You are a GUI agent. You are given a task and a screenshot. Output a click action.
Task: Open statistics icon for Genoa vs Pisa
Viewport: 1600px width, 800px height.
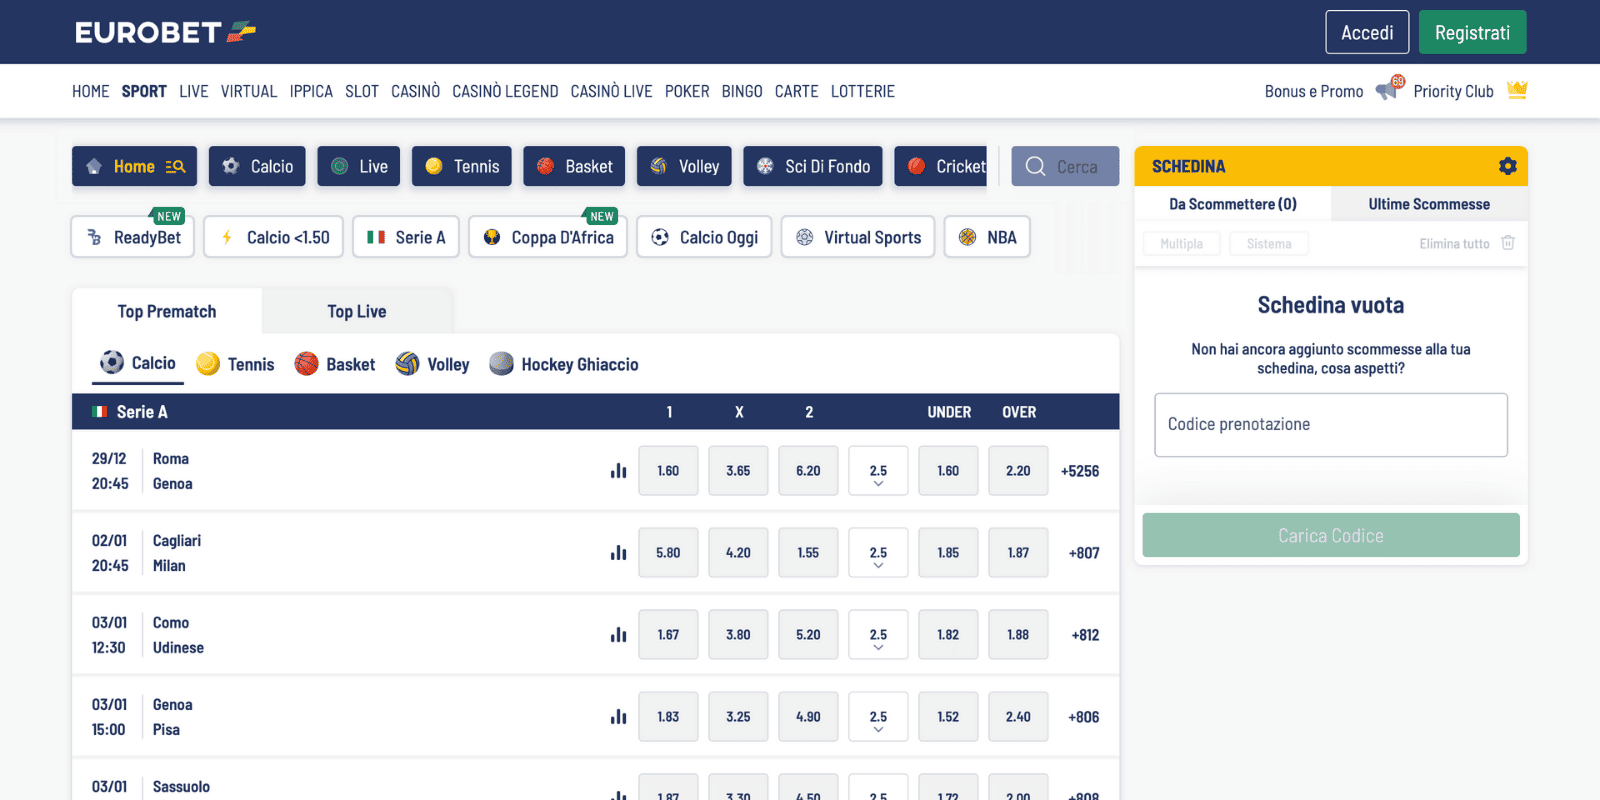pyautogui.click(x=619, y=716)
